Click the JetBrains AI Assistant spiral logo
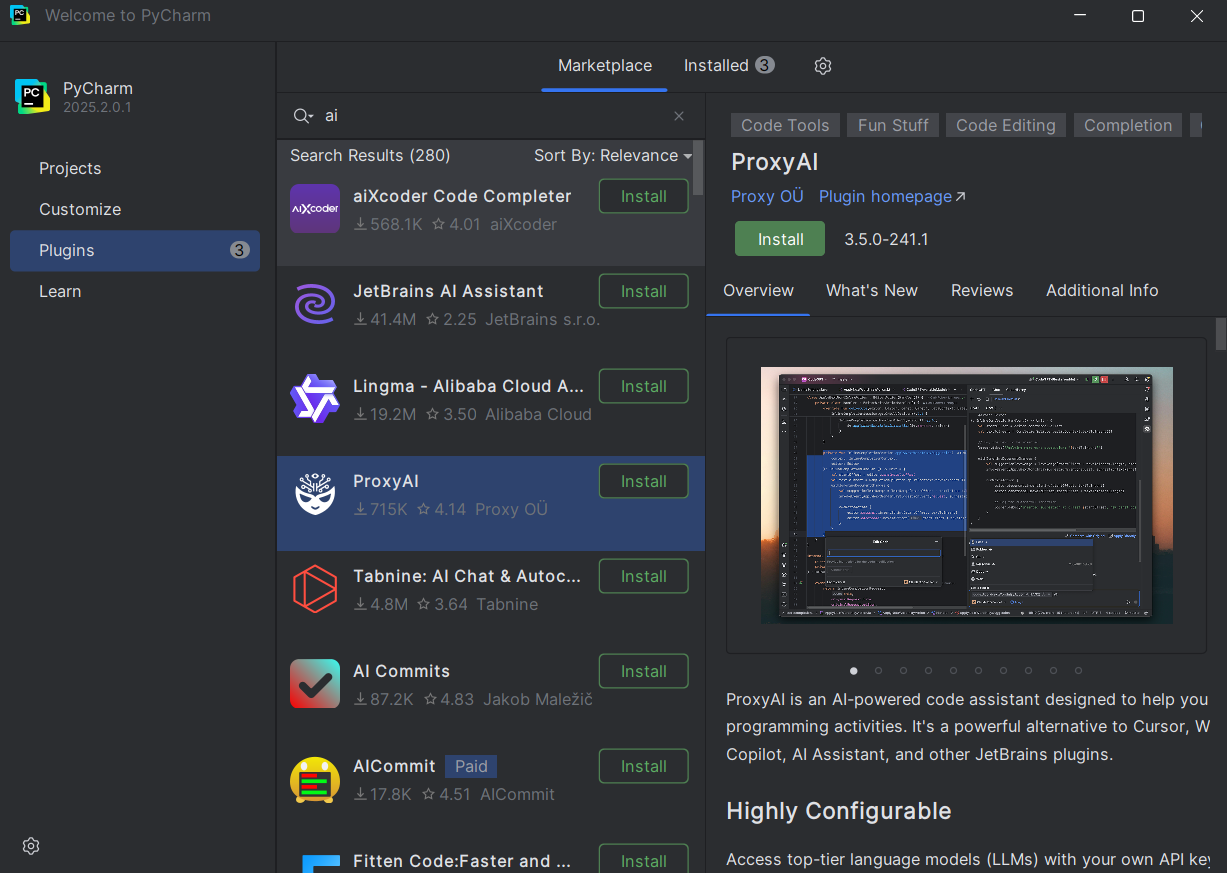 [x=315, y=304]
